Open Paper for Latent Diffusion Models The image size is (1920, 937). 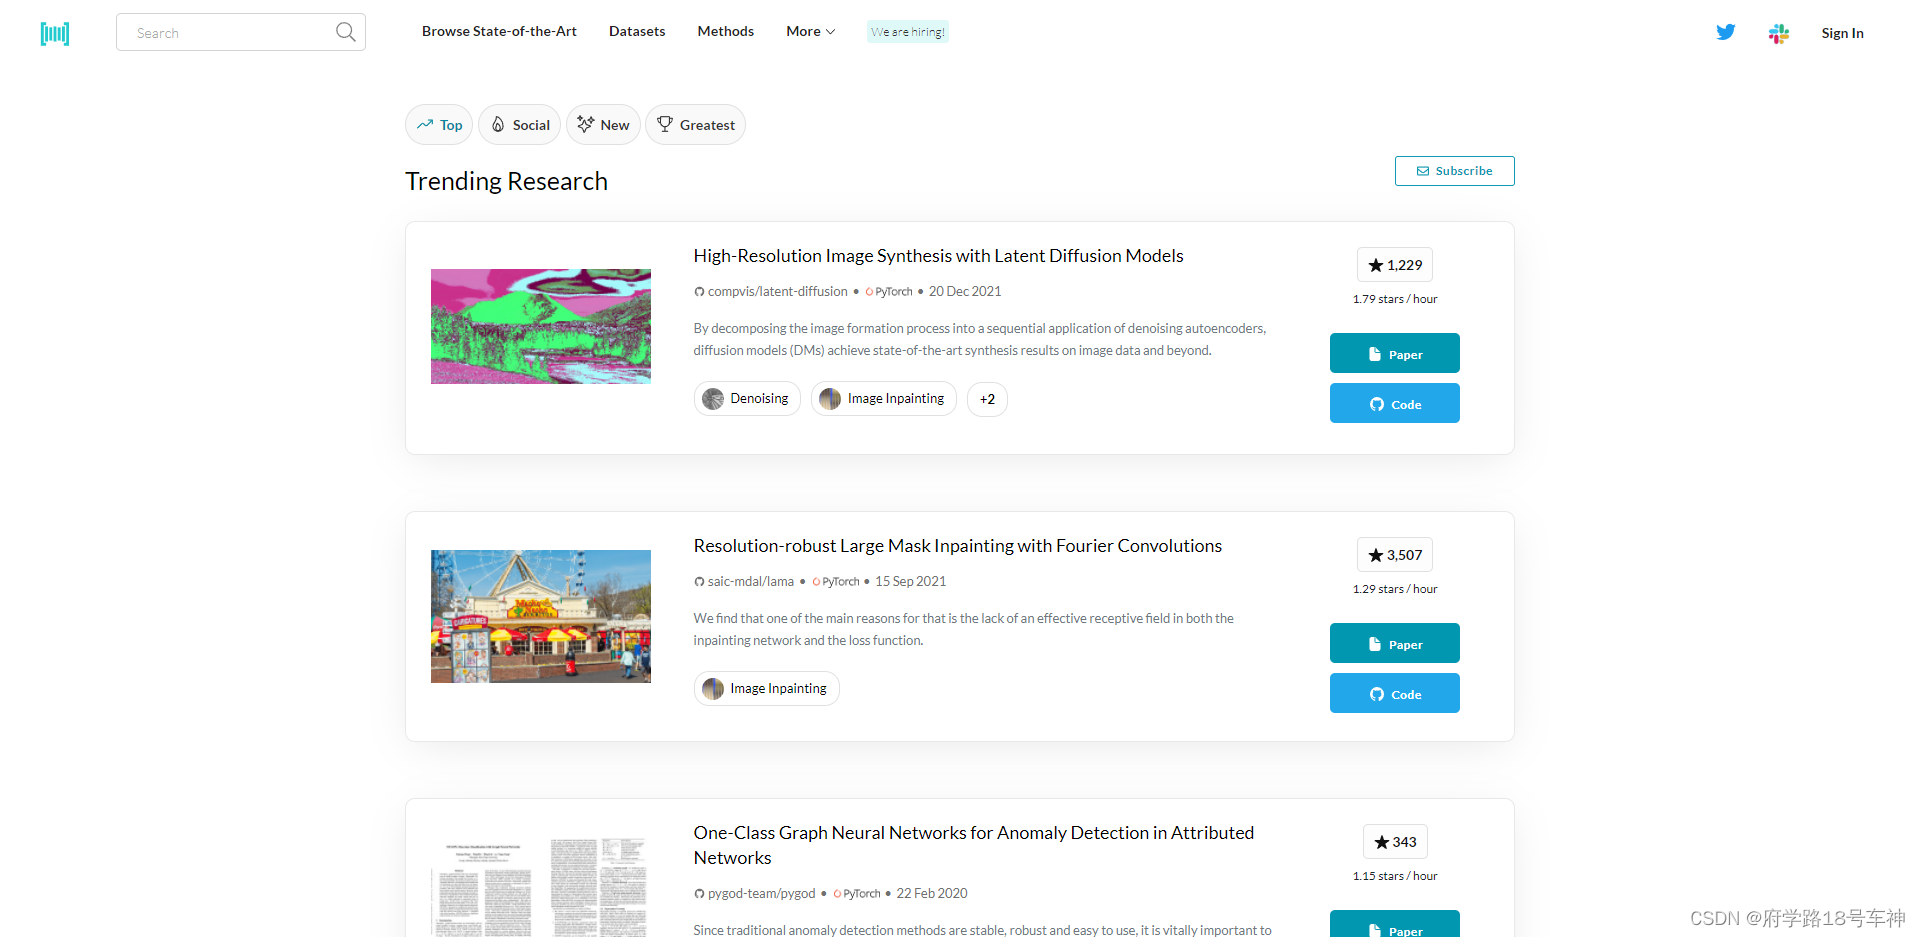[x=1395, y=353]
